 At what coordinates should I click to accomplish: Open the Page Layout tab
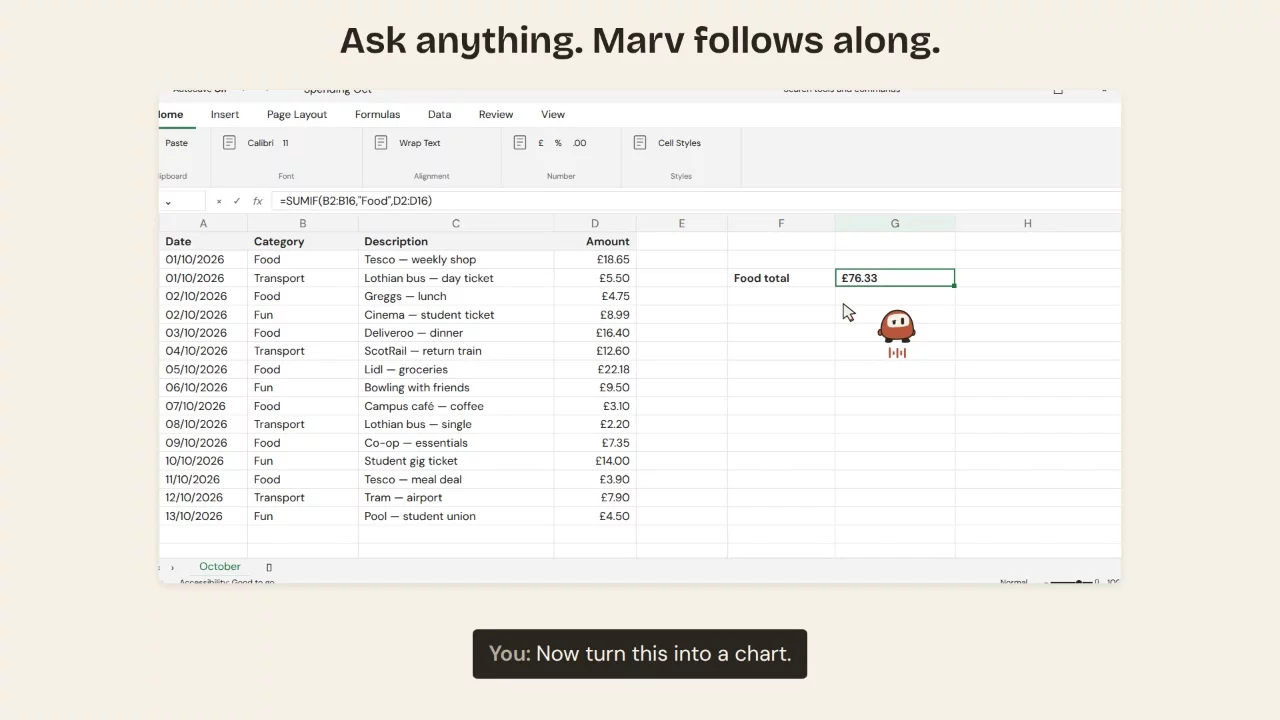point(297,114)
